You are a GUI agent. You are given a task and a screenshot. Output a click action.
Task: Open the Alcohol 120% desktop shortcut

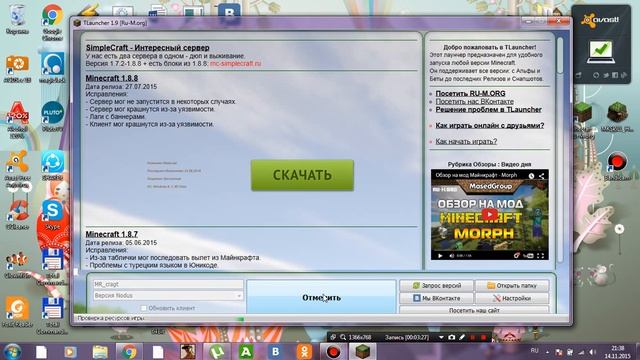[17, 118]
